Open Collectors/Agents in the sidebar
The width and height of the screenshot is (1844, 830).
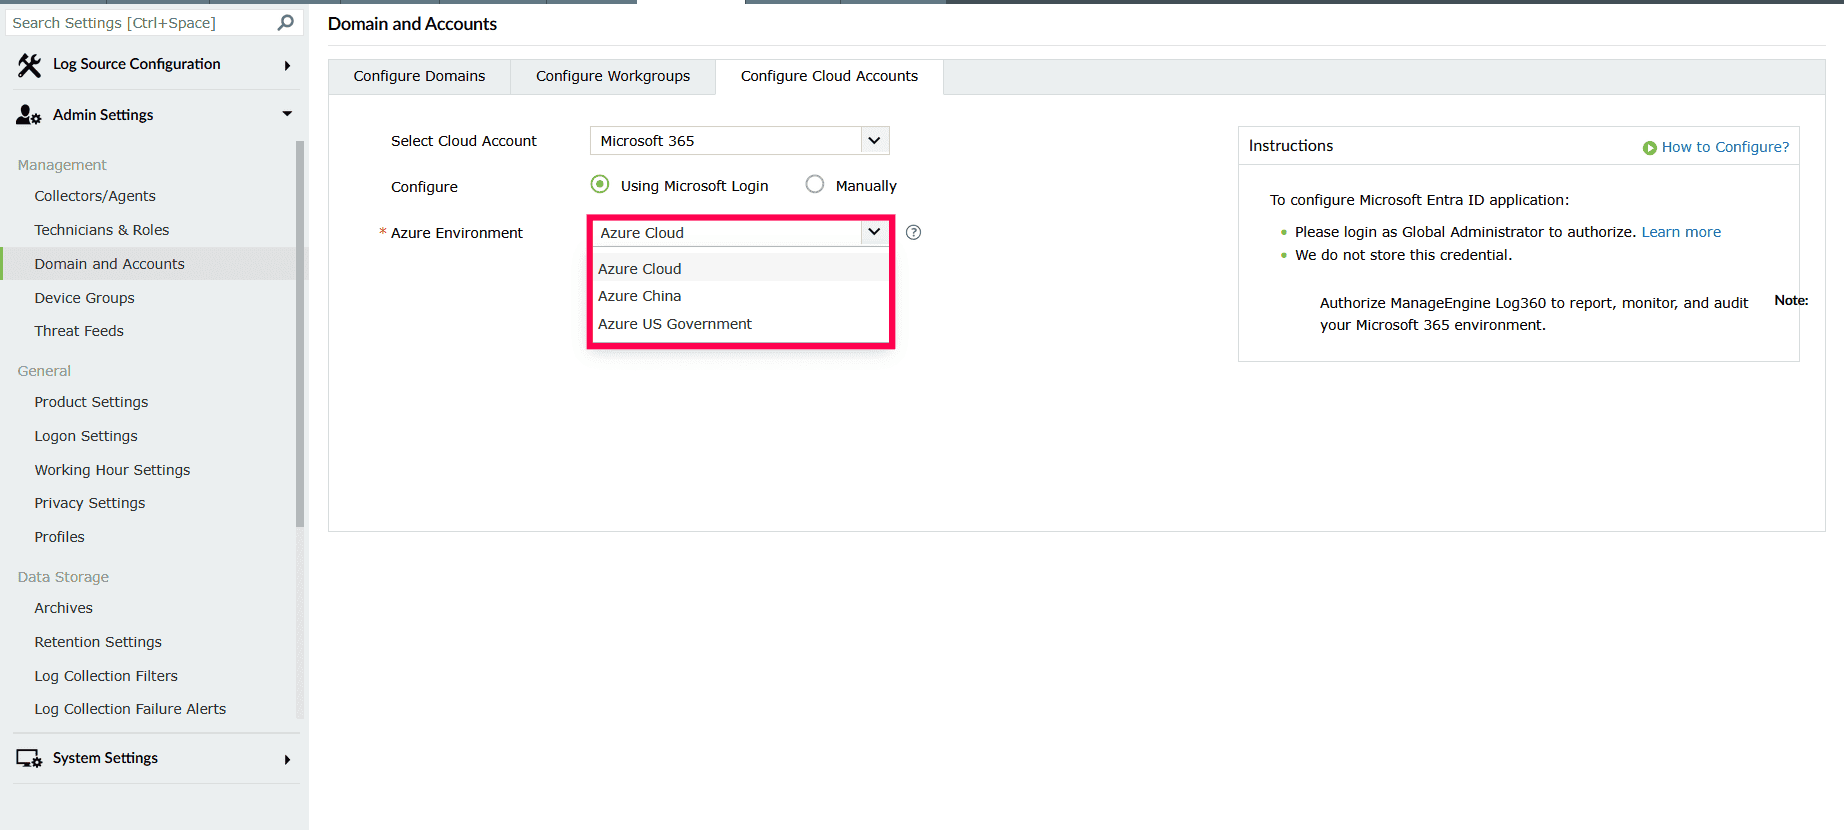(95, 196)
